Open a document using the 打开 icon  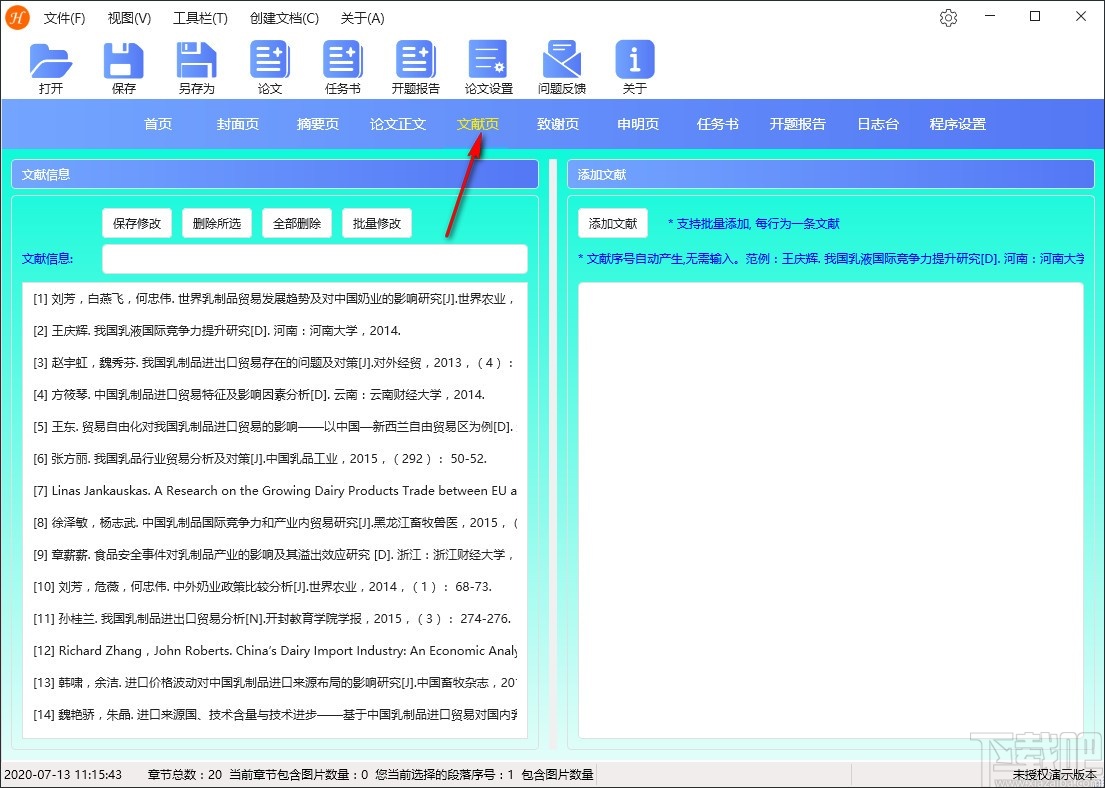[x=51, y=65]
